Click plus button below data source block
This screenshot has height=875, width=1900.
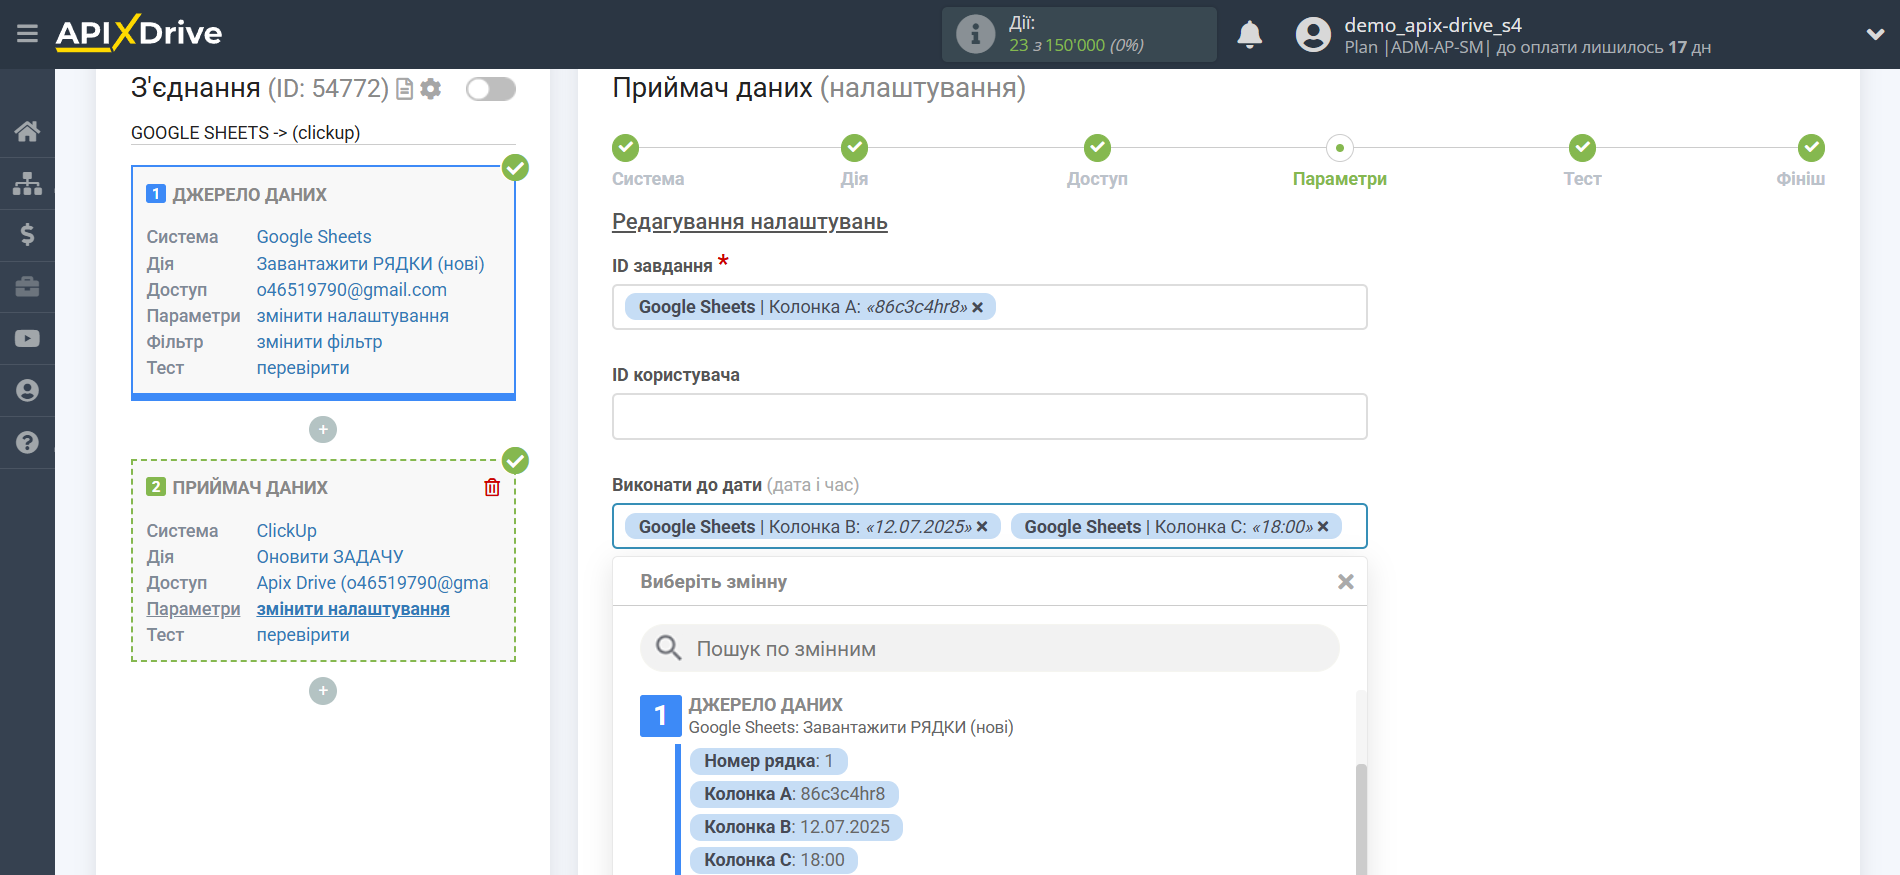[323, 430]
